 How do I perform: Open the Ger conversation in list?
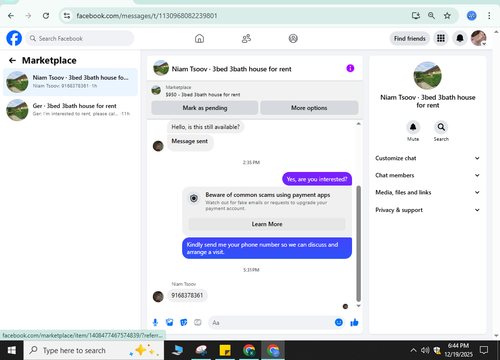(x=70, y=110)
